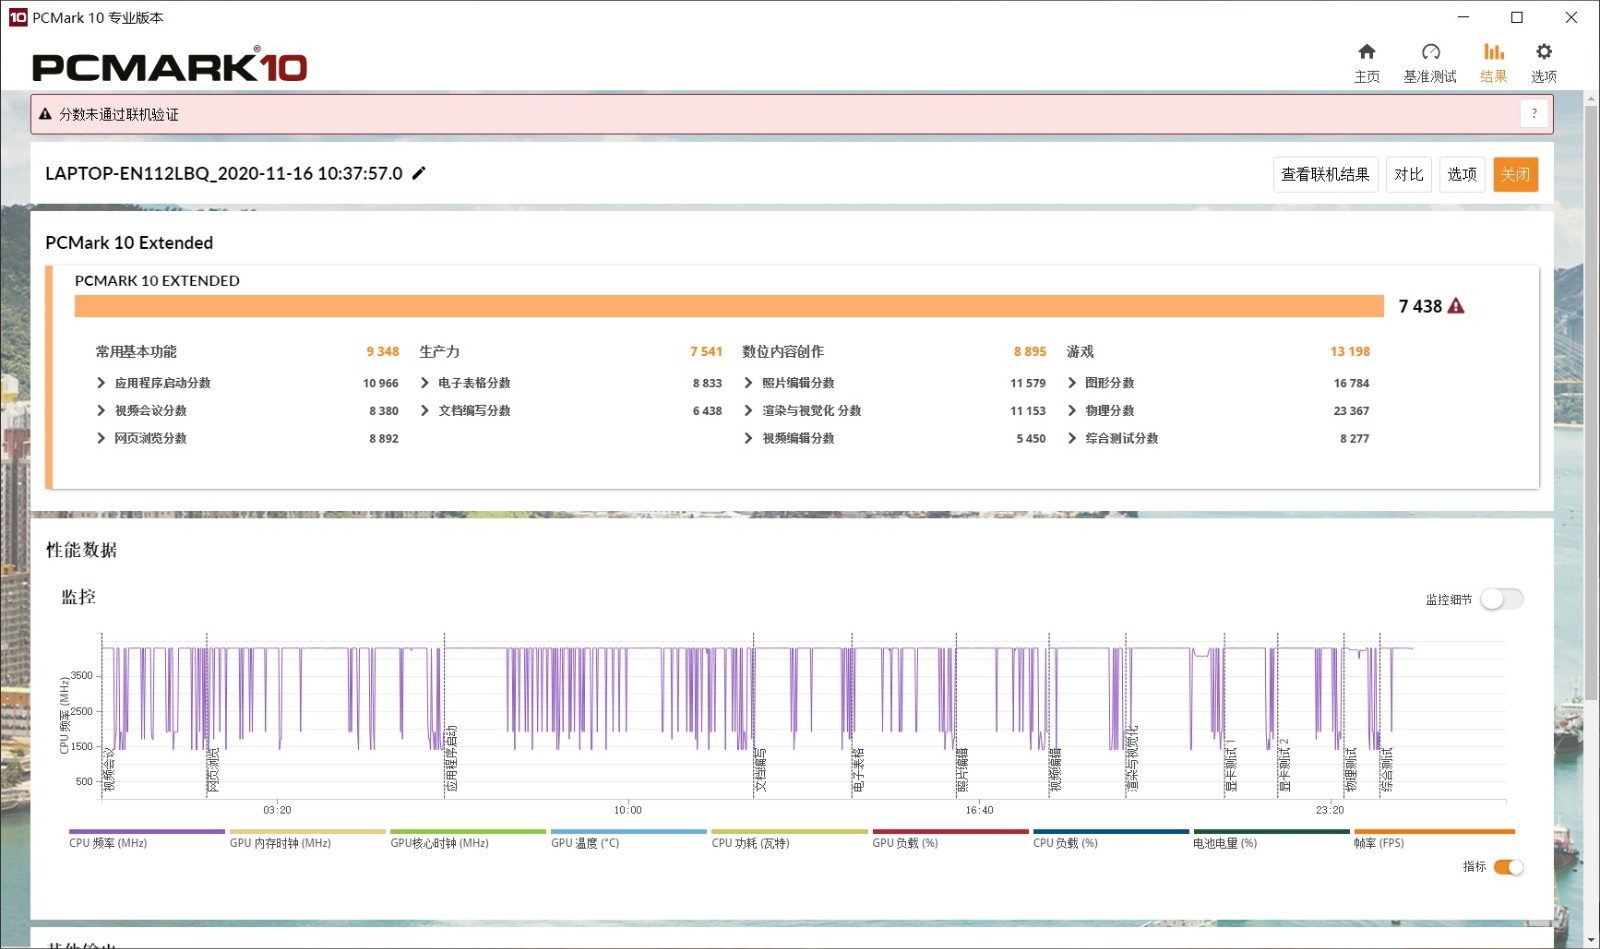Expand 图形分数 row
The height and width of the screenshot is (949, 1600).
tap(1072, 383)
